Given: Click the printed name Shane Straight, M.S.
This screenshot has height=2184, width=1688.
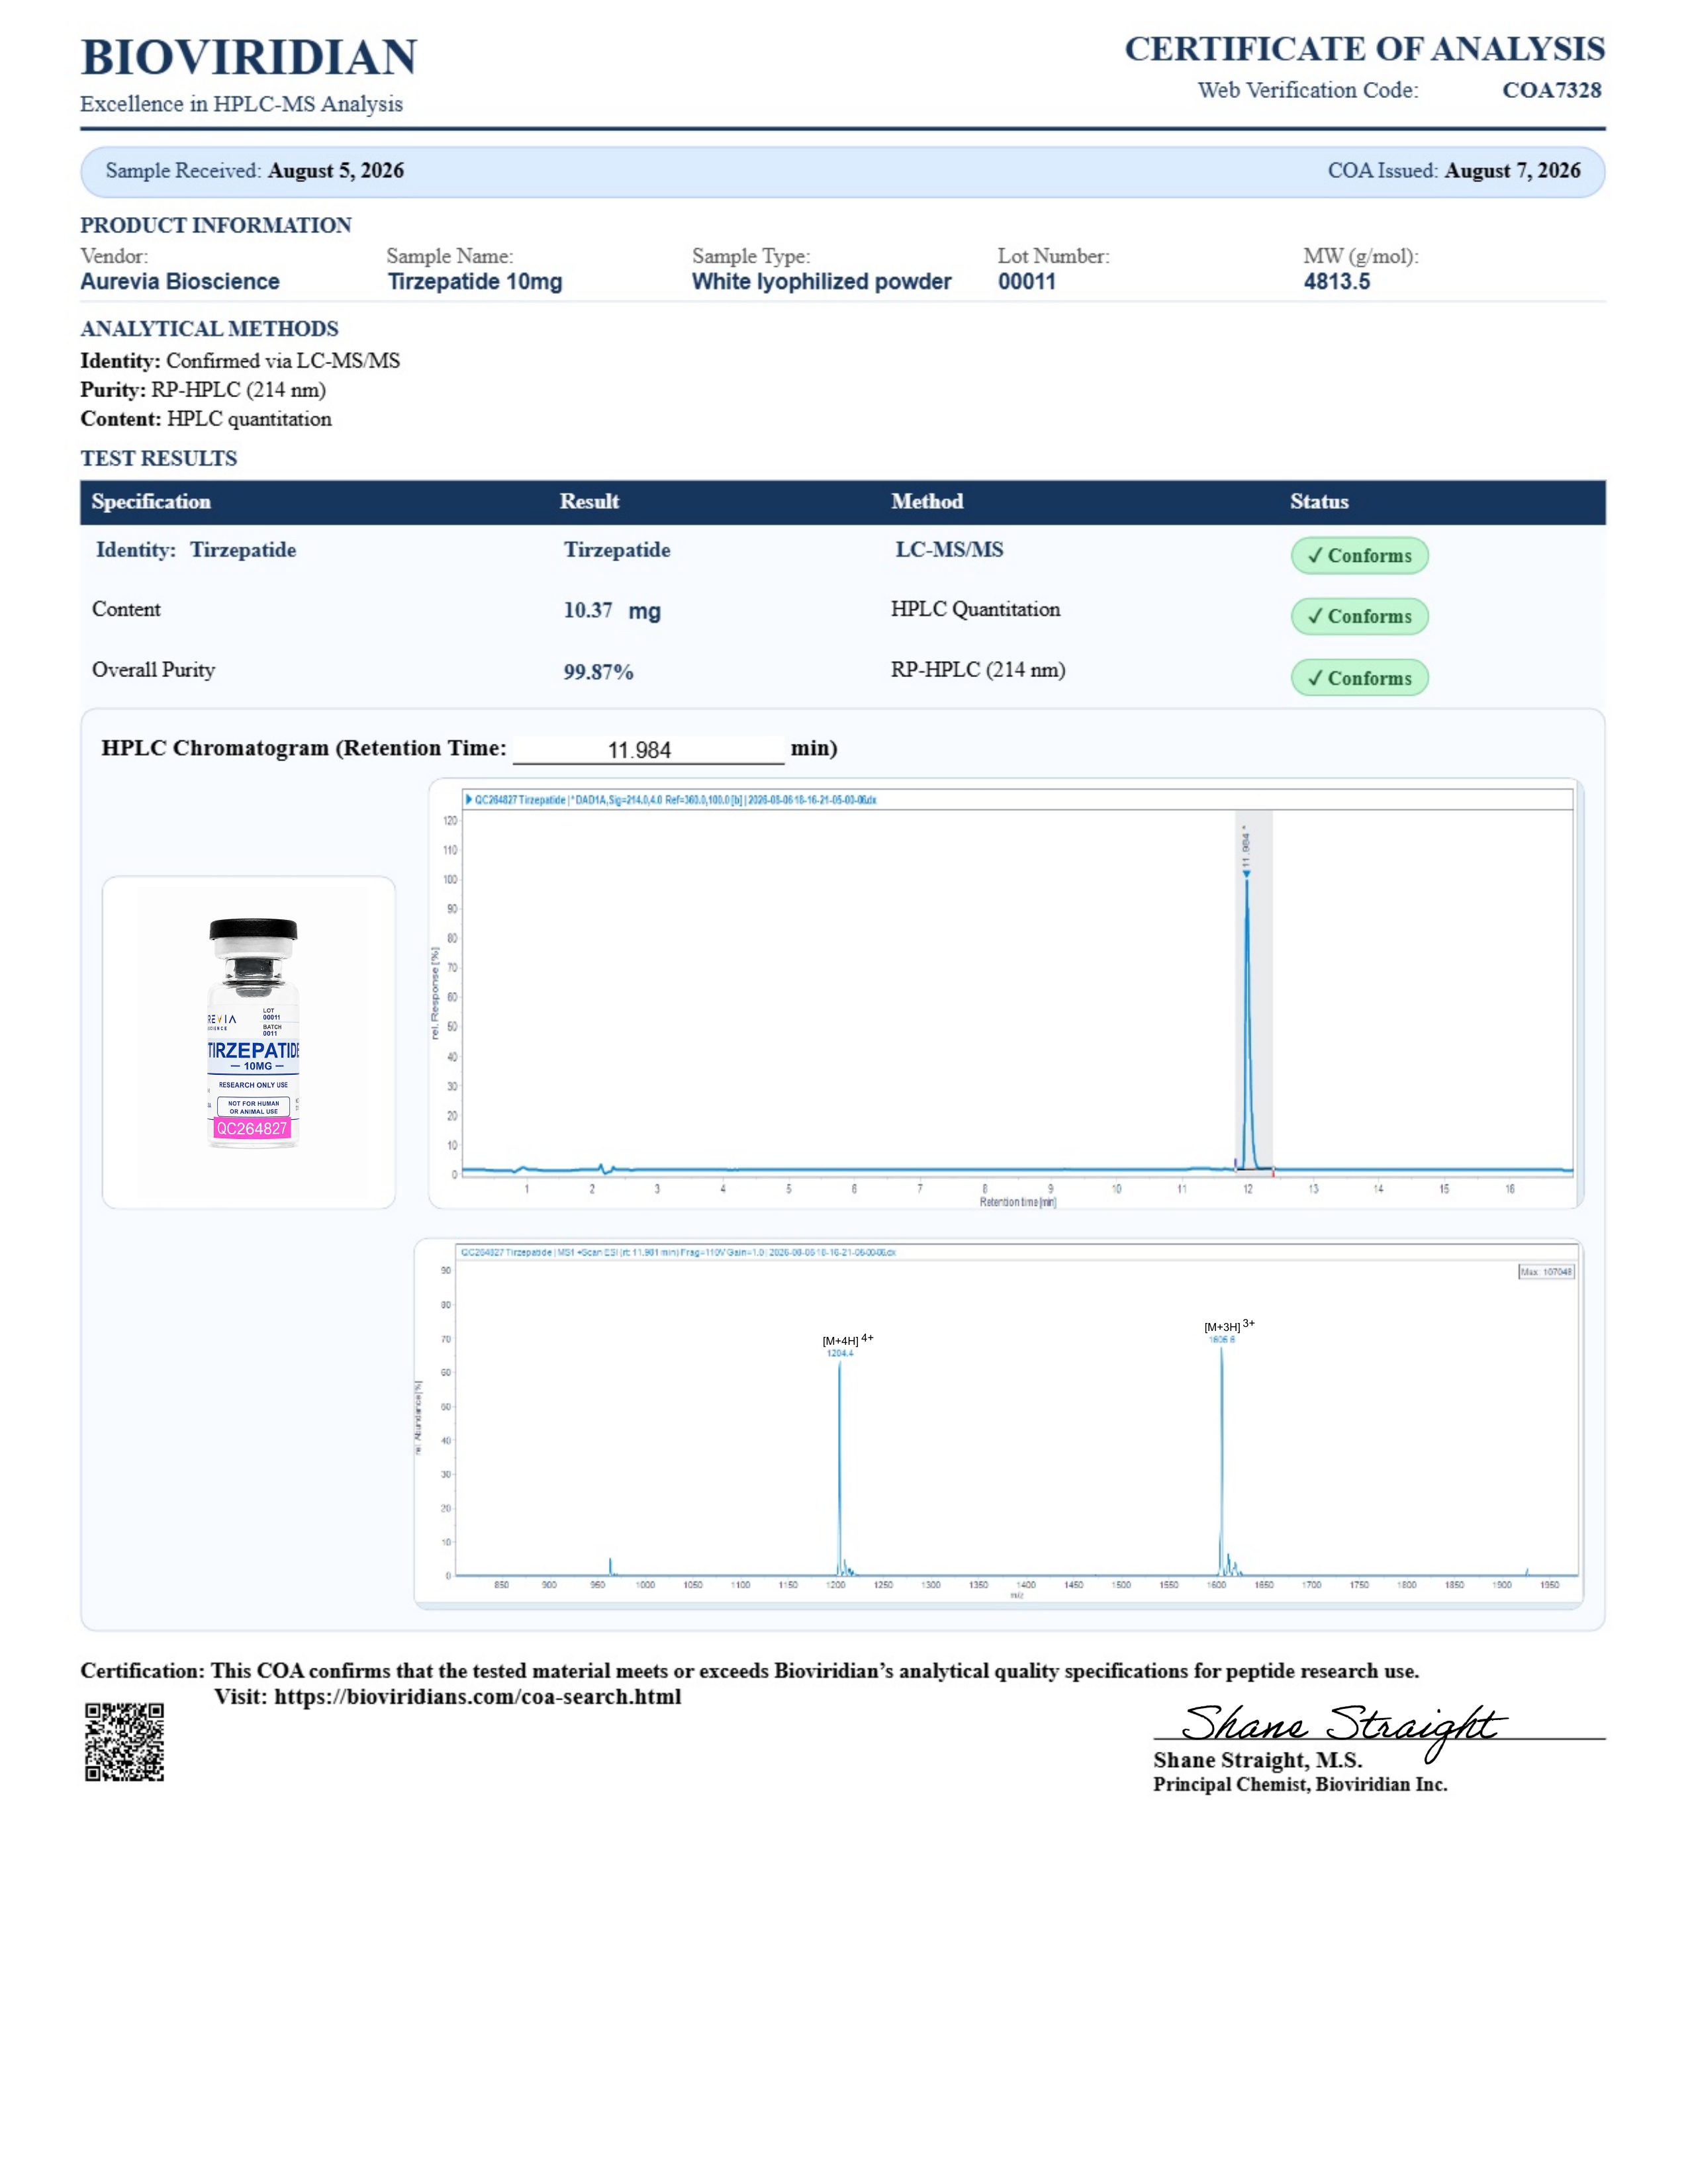Looking at the screenshot, I should 1258,1761.
